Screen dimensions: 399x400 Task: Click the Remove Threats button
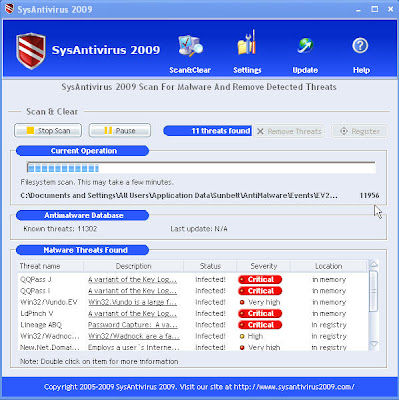point(289,131)
